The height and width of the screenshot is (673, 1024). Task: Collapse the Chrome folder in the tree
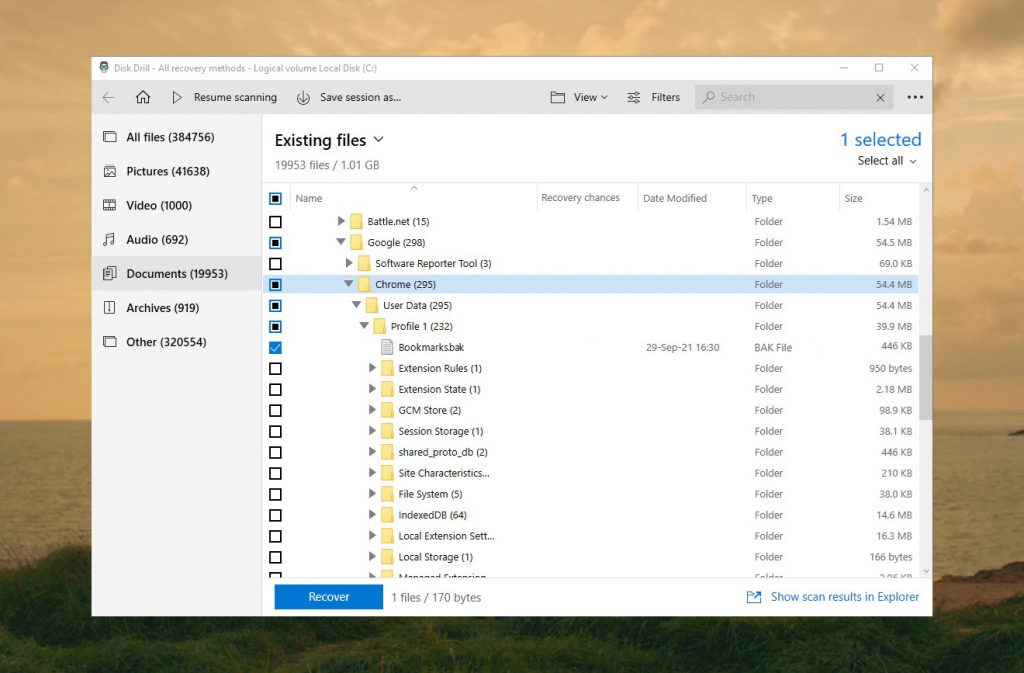pos(349,284)
